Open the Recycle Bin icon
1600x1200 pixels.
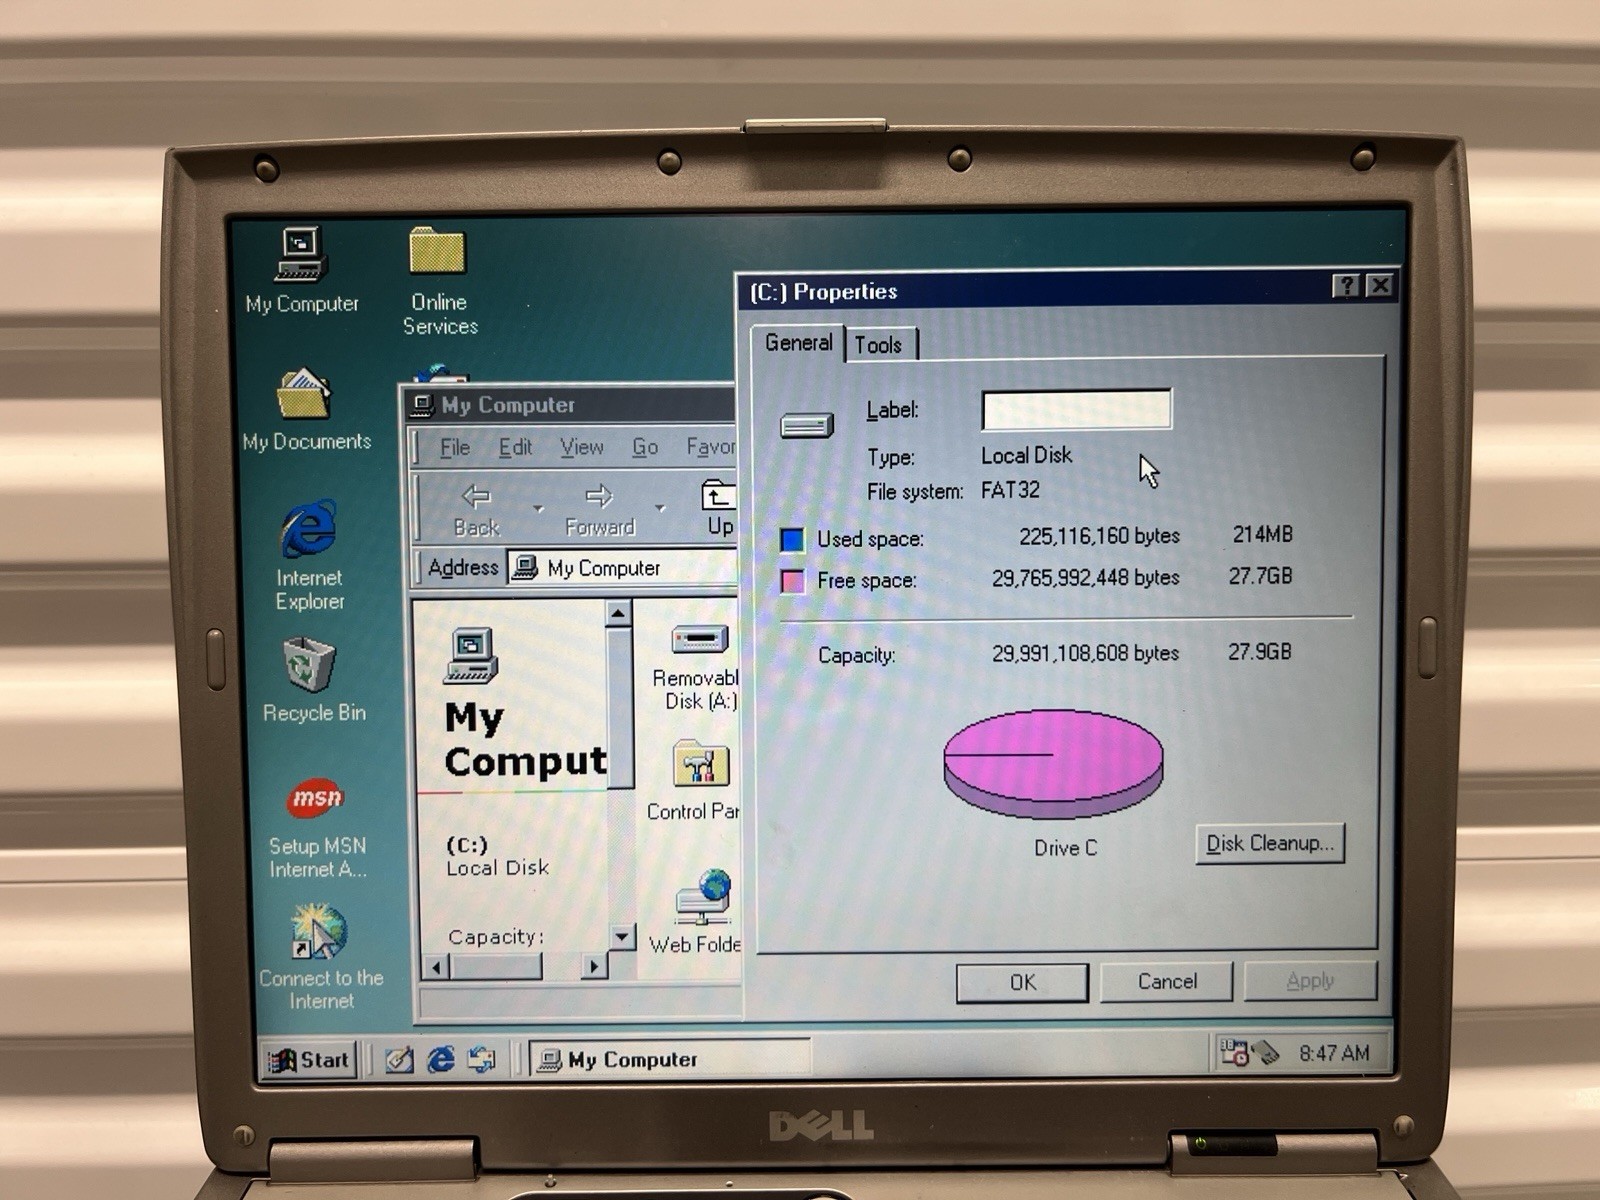pos(312,680)
